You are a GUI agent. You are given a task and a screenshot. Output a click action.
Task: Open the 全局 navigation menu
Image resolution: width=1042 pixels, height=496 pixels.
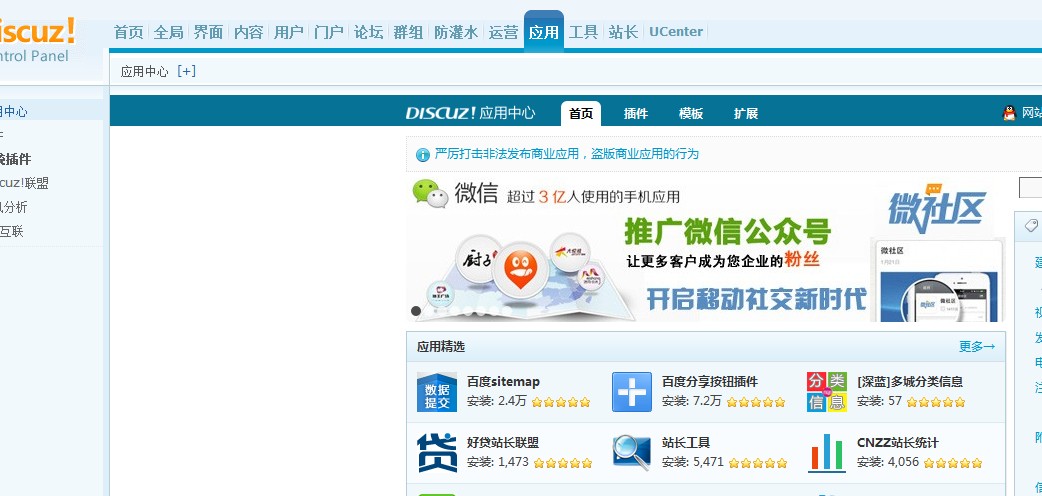coord(168,32)
